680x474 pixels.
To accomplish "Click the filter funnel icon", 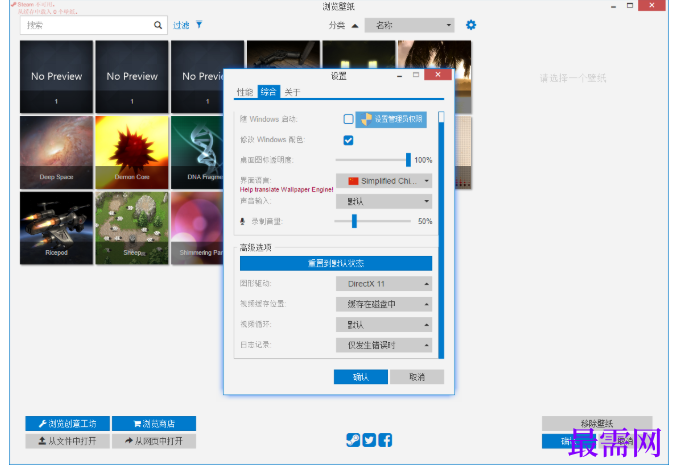I will [x=199, y=25].
